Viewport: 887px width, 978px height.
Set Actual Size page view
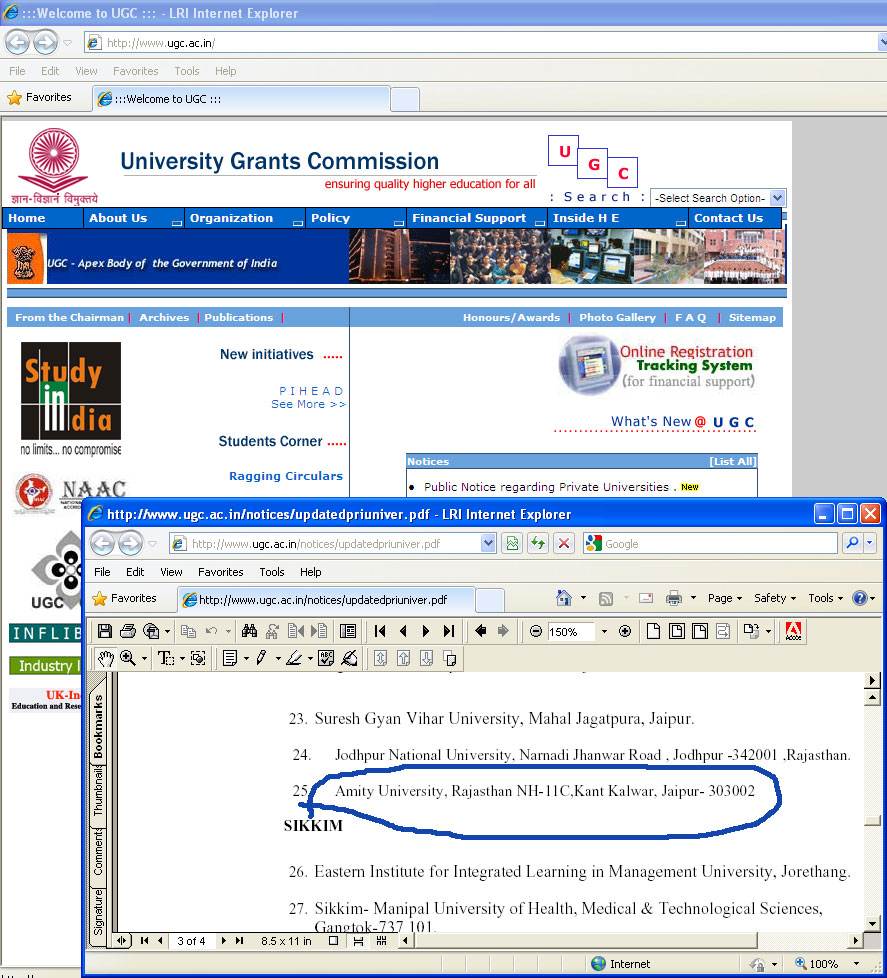point(653,631)
